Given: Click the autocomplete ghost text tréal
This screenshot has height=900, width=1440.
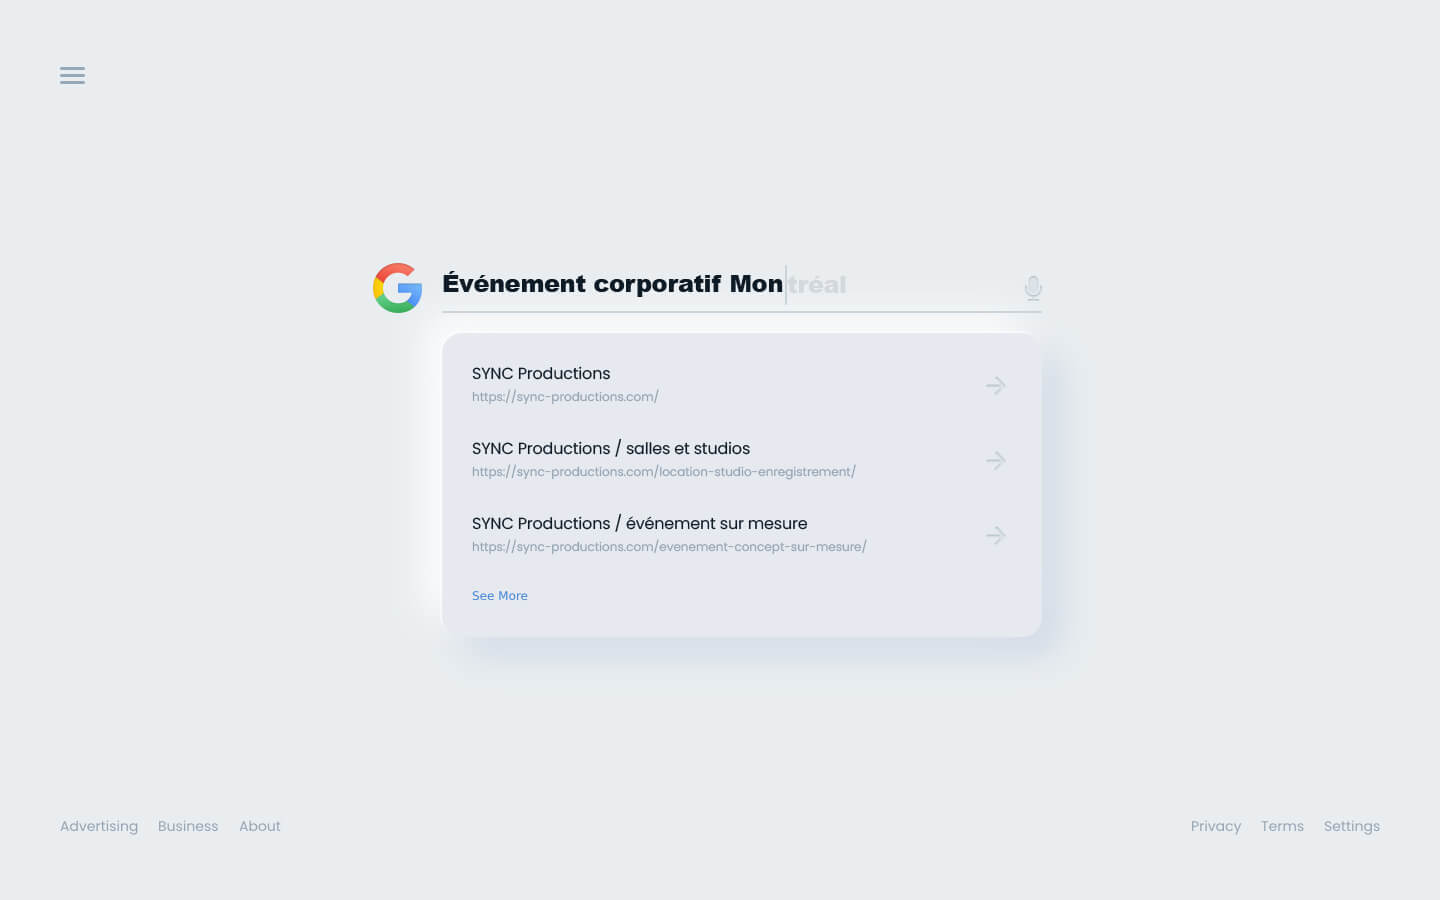Looking at the screenshot, I should (818, 285).
